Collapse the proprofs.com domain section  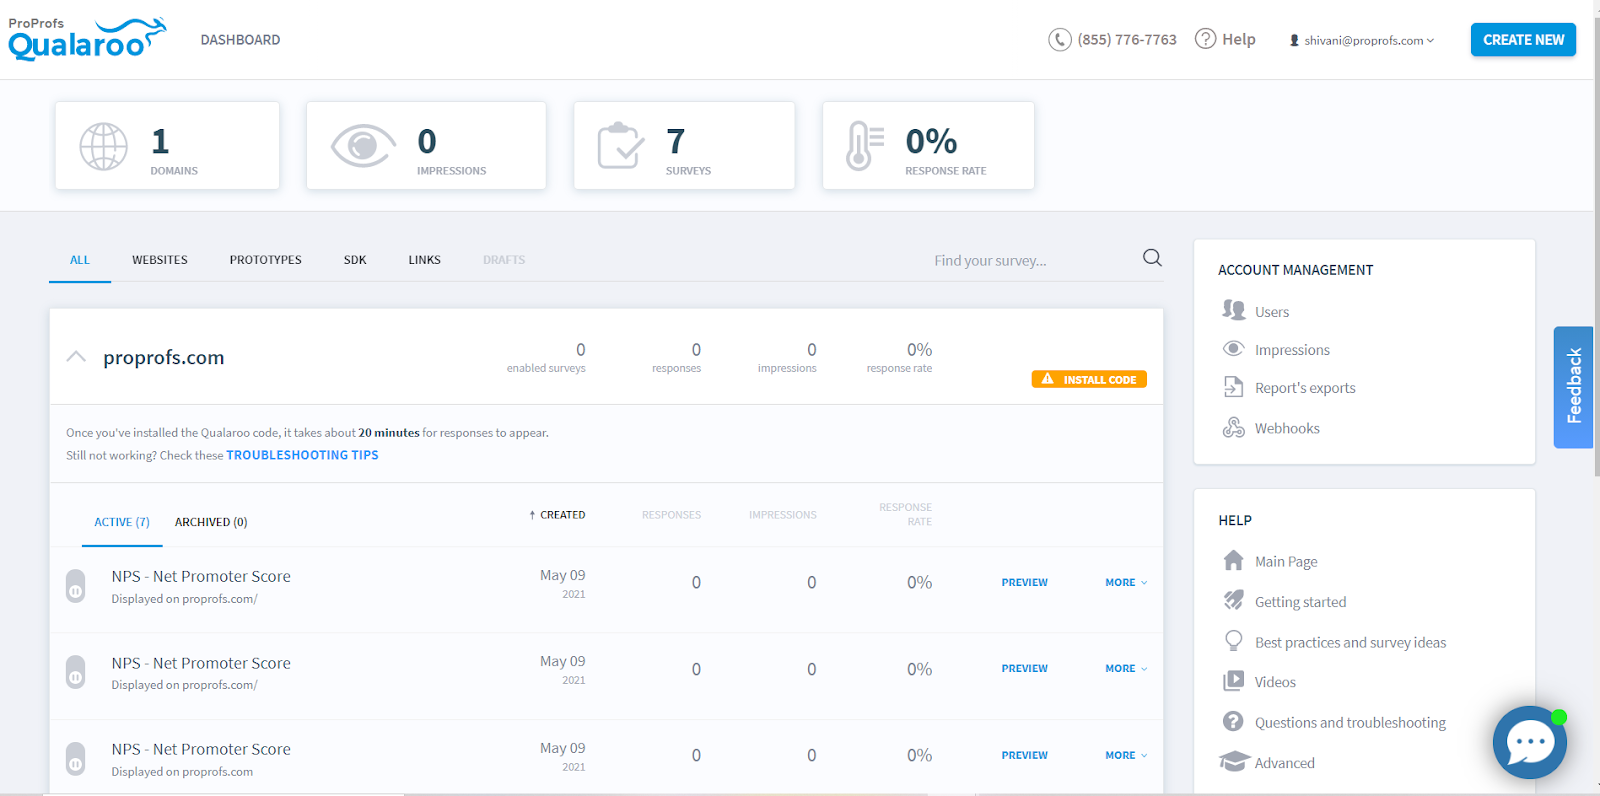coord(76,357)
